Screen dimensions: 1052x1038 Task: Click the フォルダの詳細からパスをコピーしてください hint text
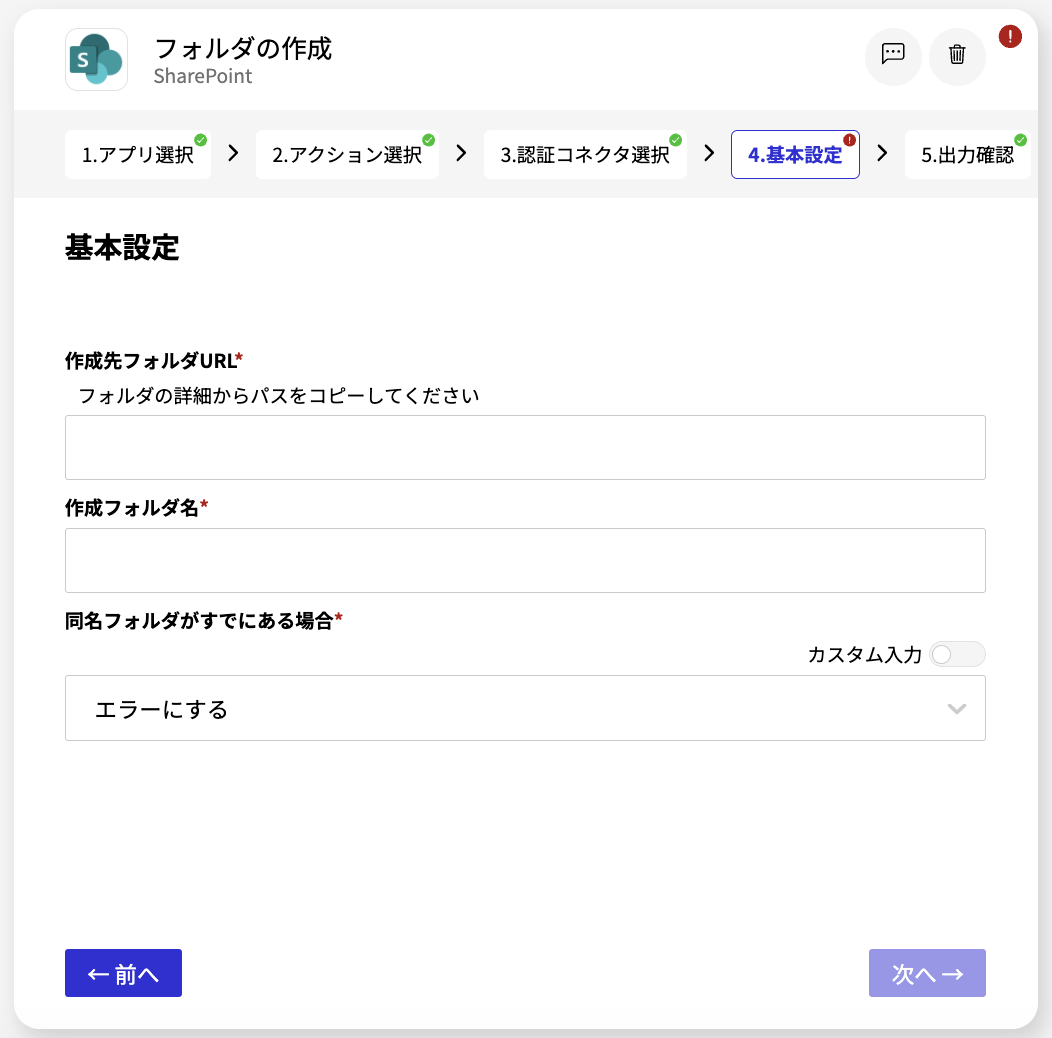(x=279, y=396)
